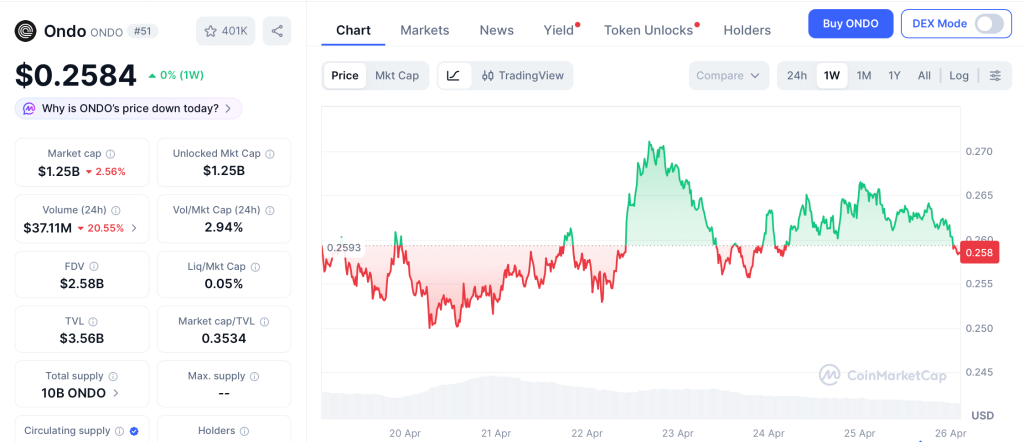The width and height of the screenshot is (1024, 442).
Task: Select the 1M time range
Action: [x=864, y=75]
